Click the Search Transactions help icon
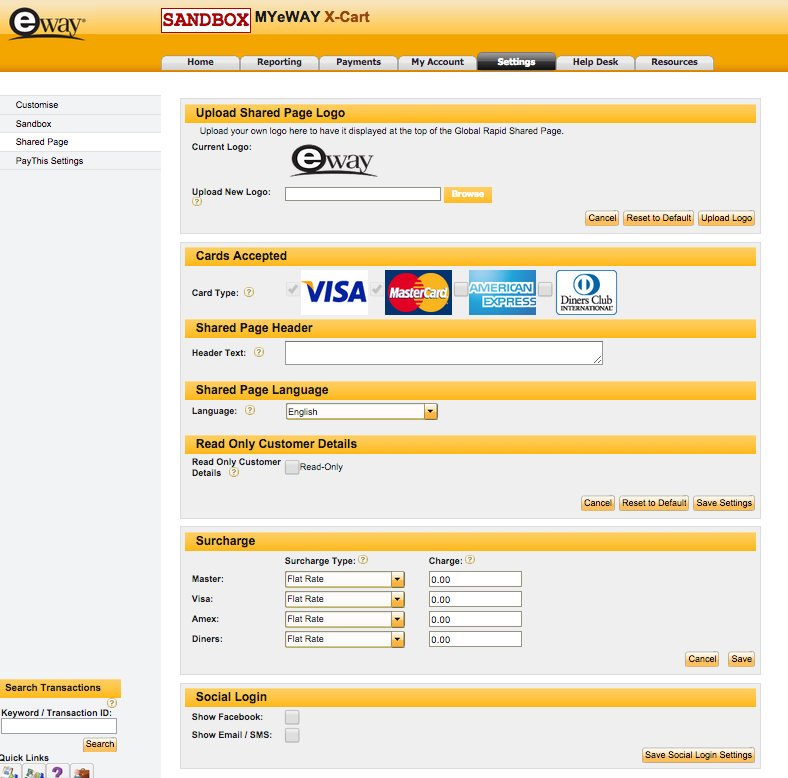Image resolution: width=788 pixels, height=778 pixels. [x=112, y=703]
